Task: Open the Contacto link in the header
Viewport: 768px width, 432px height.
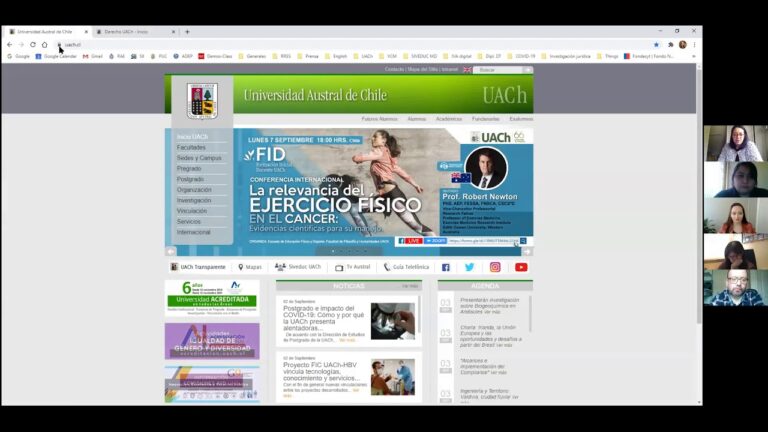Action: (x=394, y=70)
